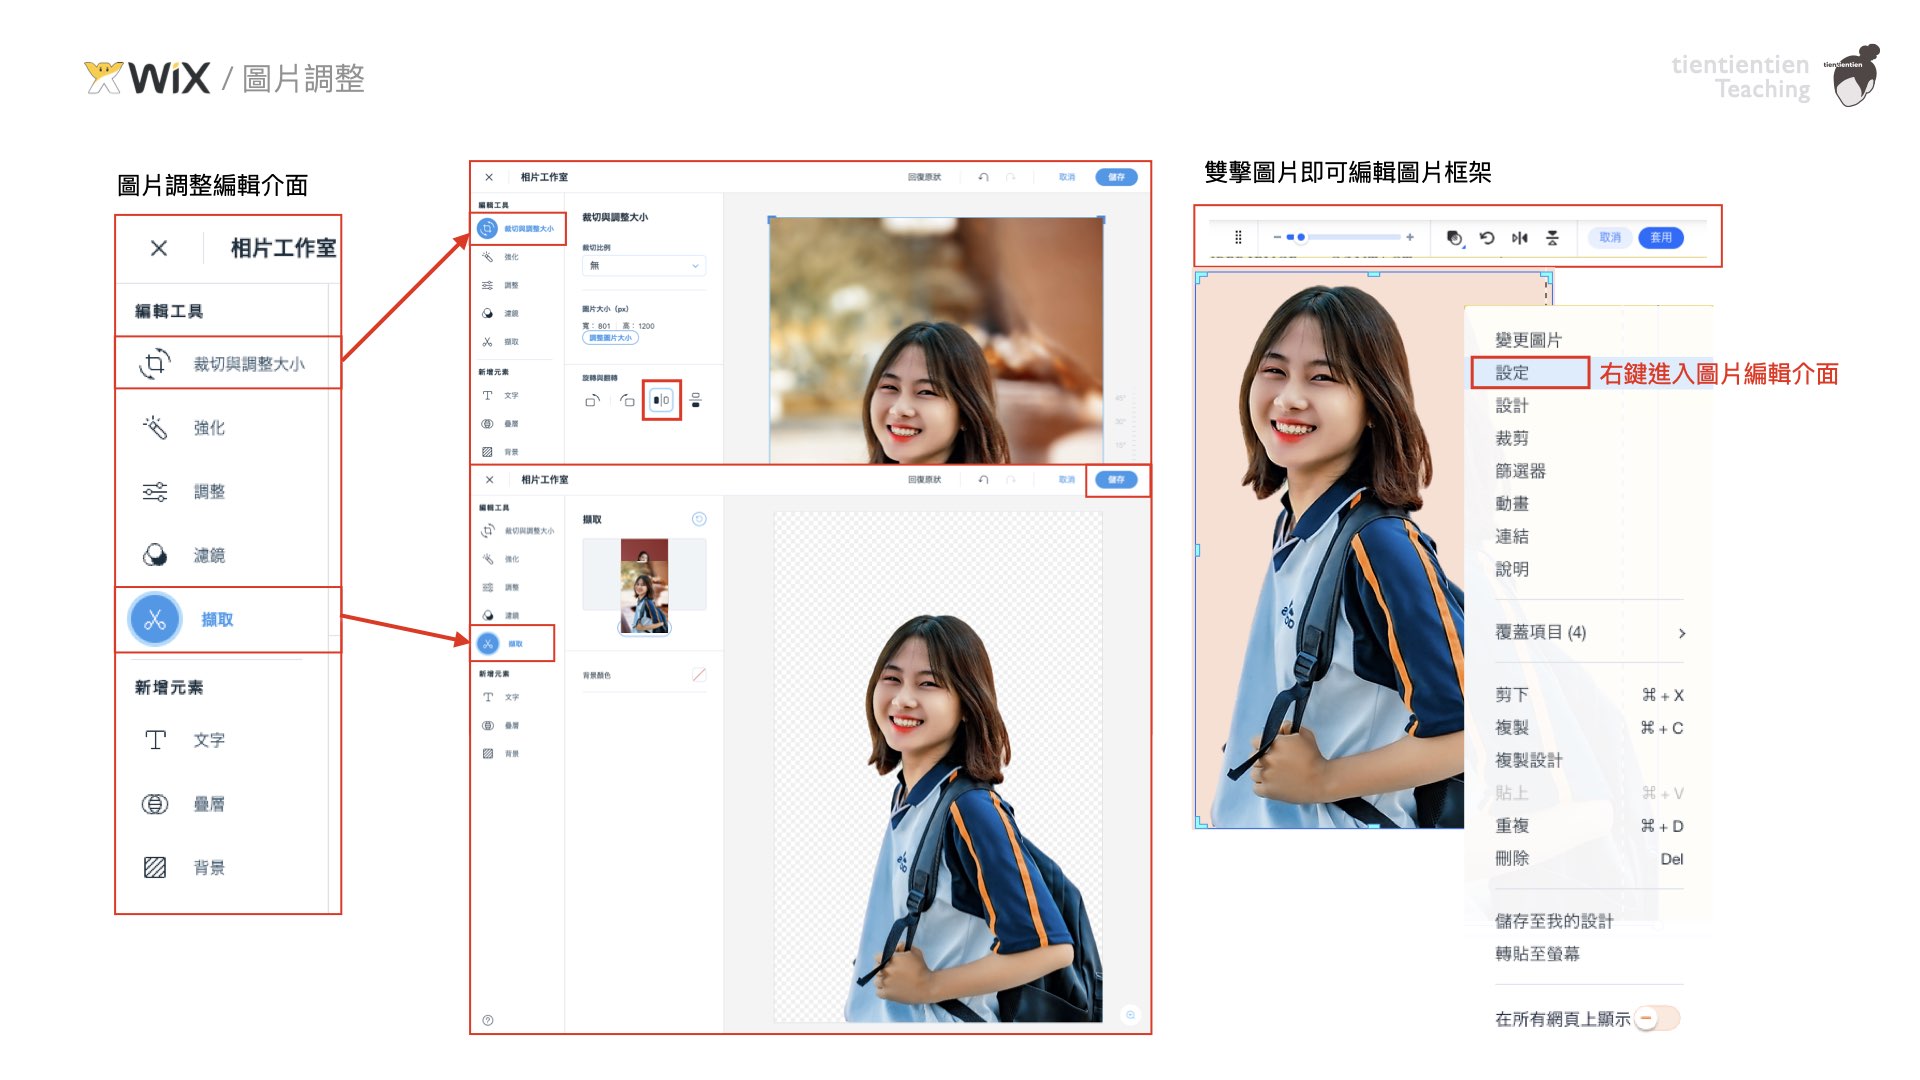Choose 設定 in the context menu
This screenshot has width=1920, height=1080.
point(1512,373)
